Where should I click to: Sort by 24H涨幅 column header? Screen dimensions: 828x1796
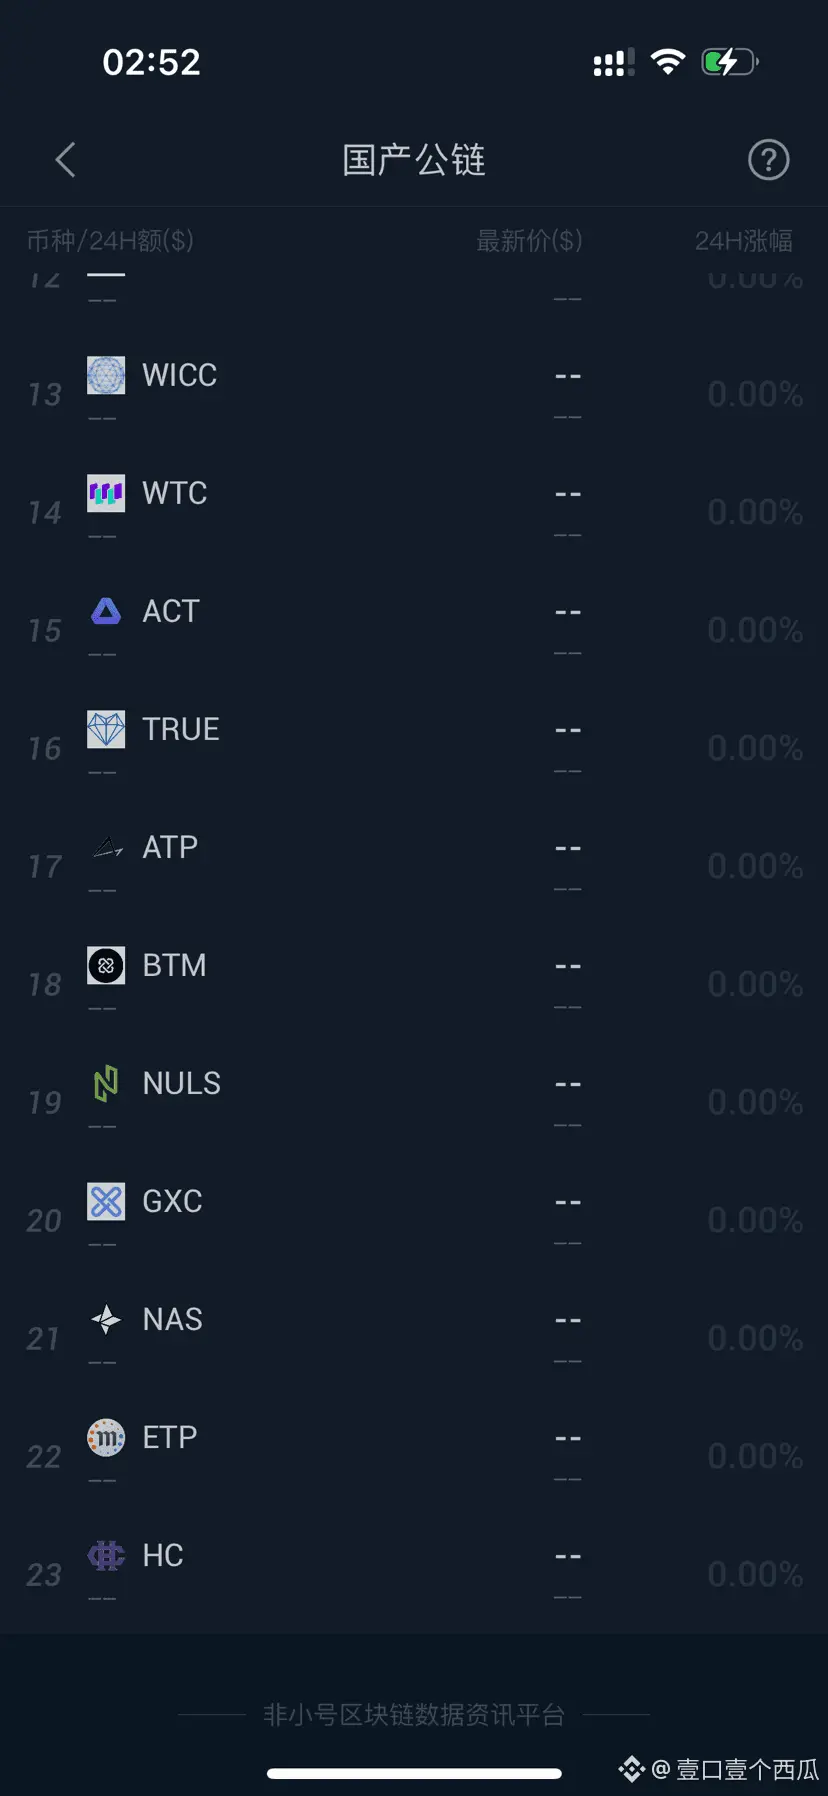744,241
